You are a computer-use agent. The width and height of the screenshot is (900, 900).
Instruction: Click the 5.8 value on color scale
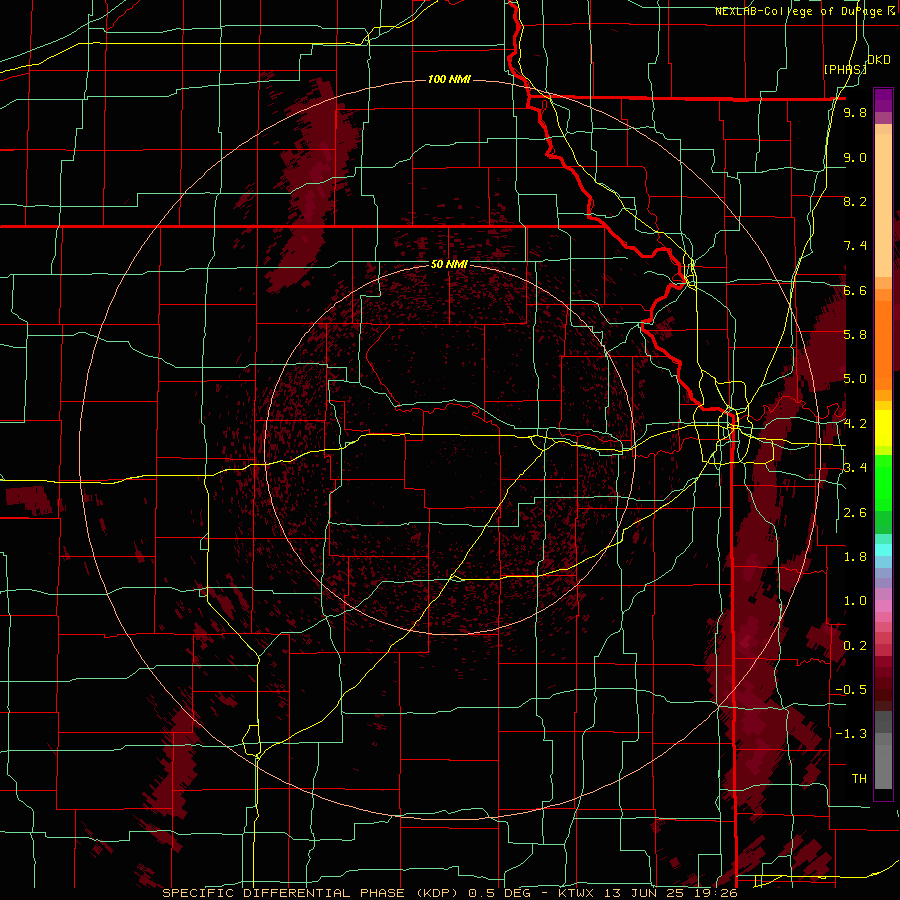pyautogui.click(x=855, y=335)
